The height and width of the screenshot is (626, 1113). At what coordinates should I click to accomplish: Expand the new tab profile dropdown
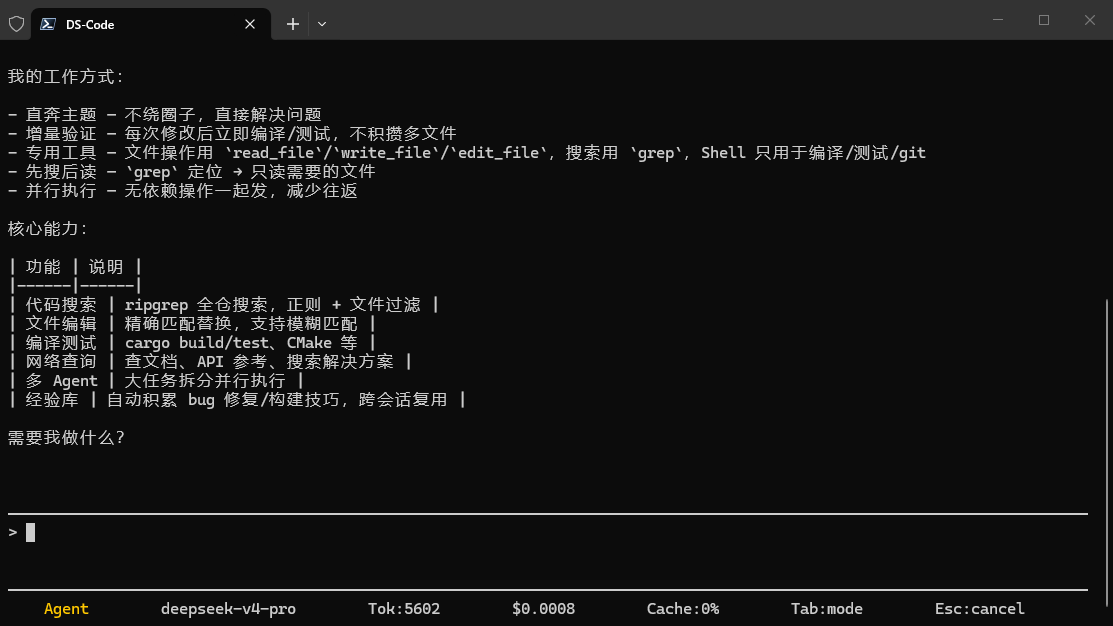[x=322, y=24]
